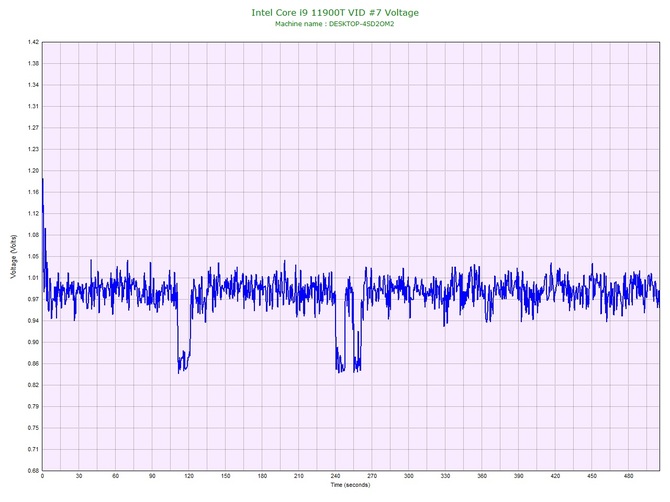
Task: Click the 0.94 y-axis tick label
Action: (33, 320)
